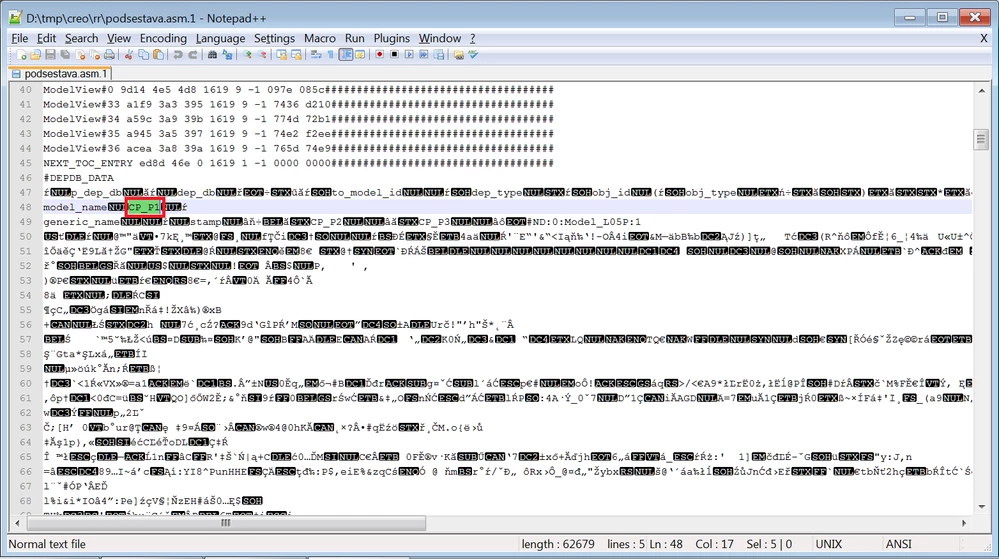Click Save Current Recorded Macro icon
The image size is (999, 559).
tap(439, 55)
